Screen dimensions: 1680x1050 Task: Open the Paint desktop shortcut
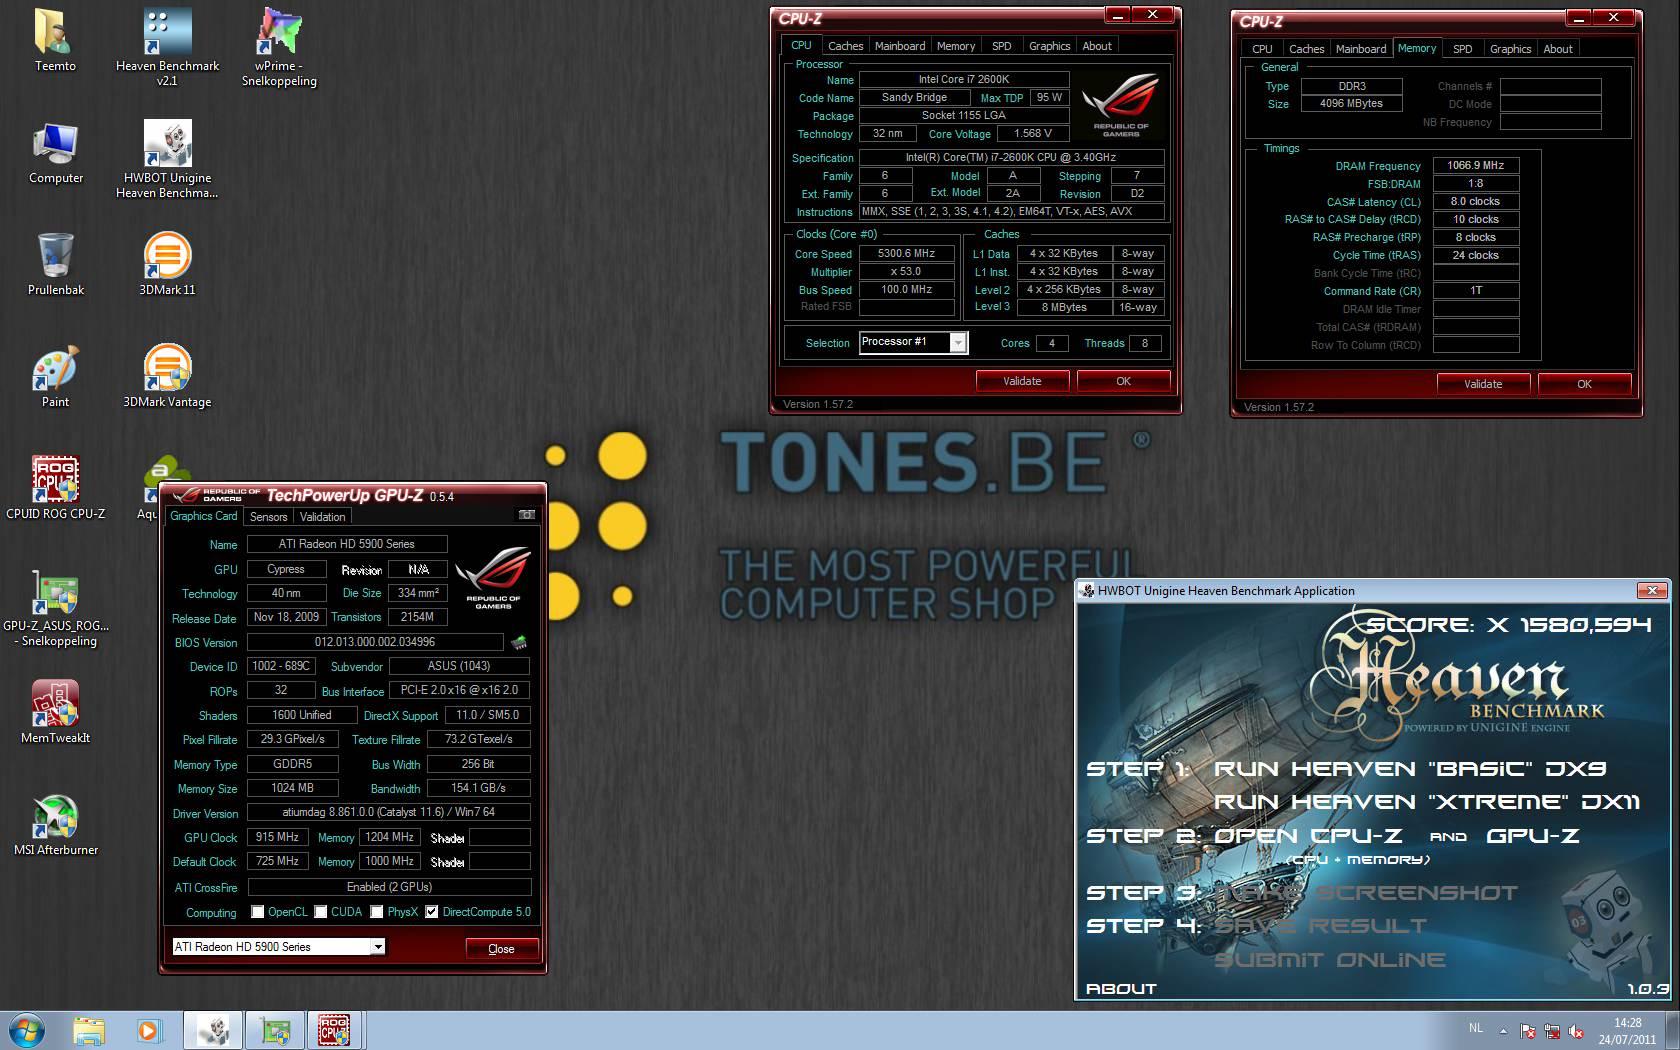(x=55, y=376)
